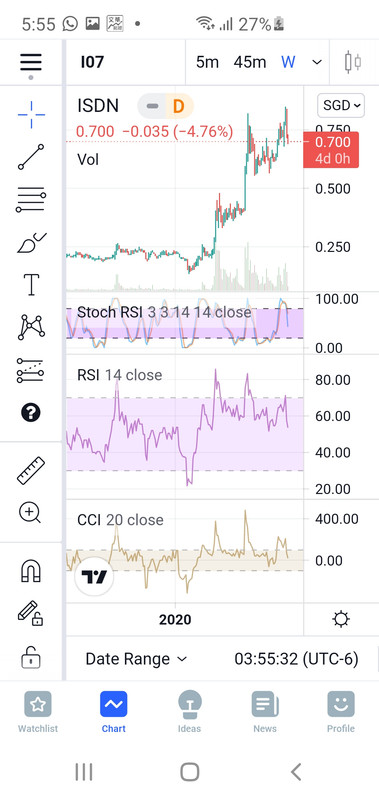
Task: Activate the zoom-in magnifier tool
Action: [x=30, y=512]
